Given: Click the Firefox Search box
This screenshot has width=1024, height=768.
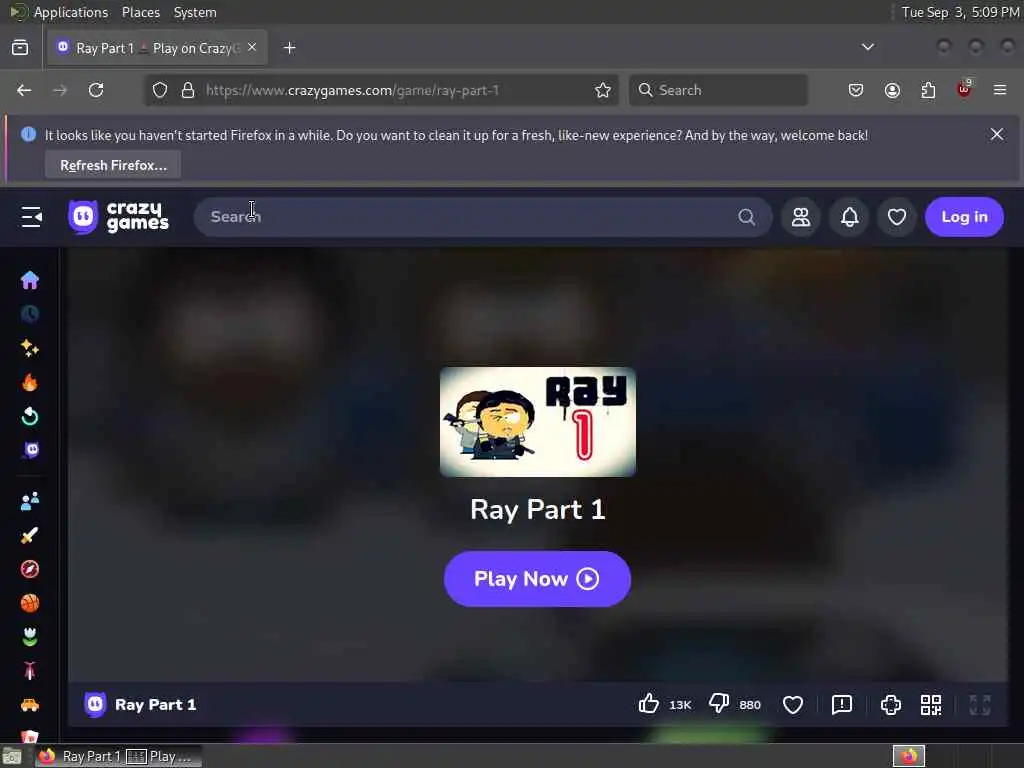Looking at the screenshot, I should tap(718, 90).
